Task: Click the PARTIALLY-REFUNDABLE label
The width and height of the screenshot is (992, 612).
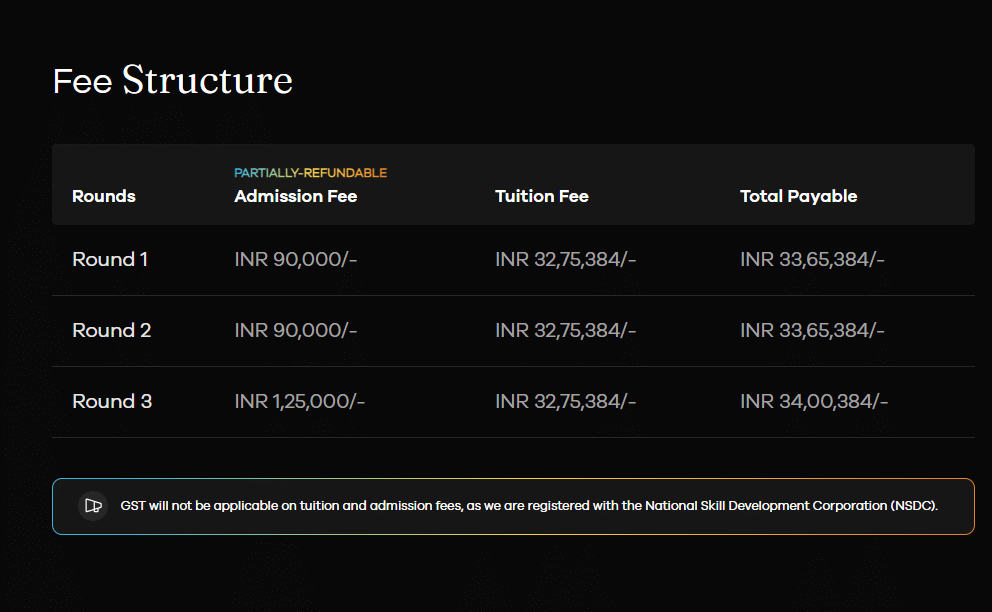Action: 310,173
